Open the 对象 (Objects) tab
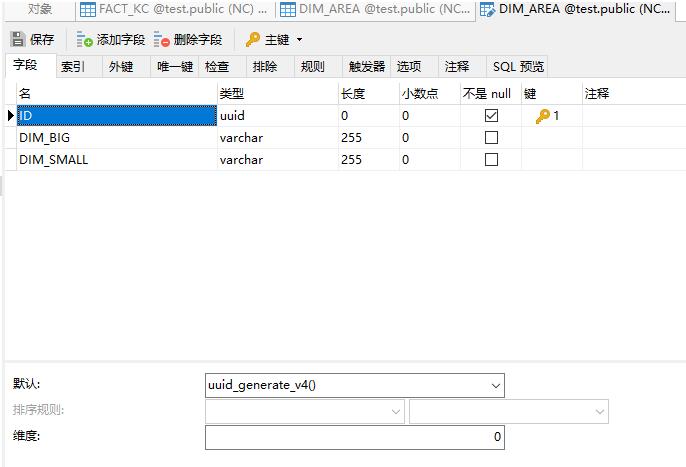 (40, 10)
